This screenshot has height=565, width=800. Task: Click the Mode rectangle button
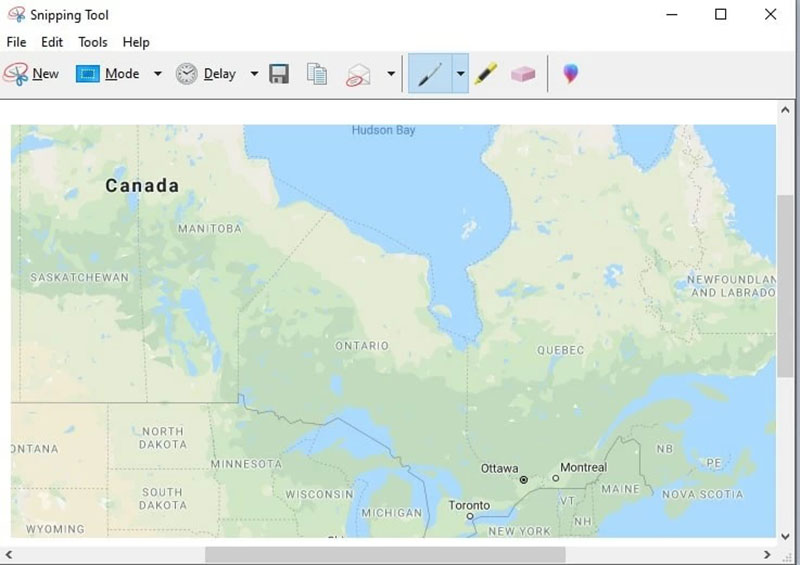[108, 74]
